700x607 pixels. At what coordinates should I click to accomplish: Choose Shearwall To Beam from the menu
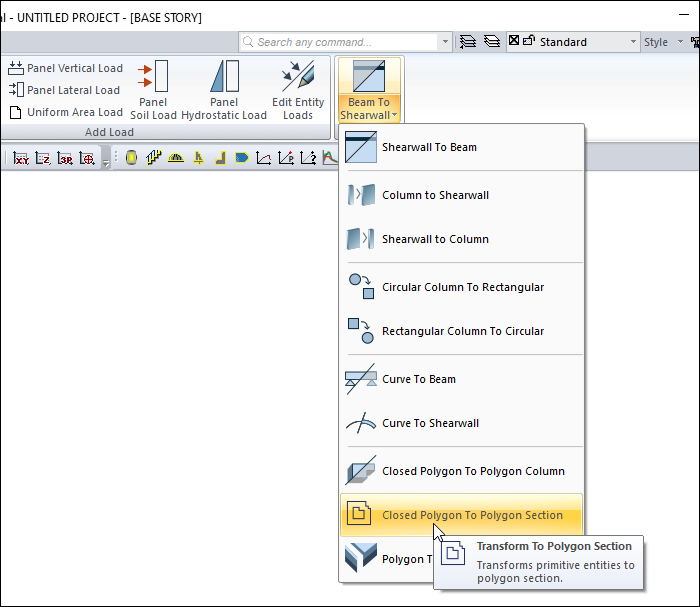click(461, 147)
